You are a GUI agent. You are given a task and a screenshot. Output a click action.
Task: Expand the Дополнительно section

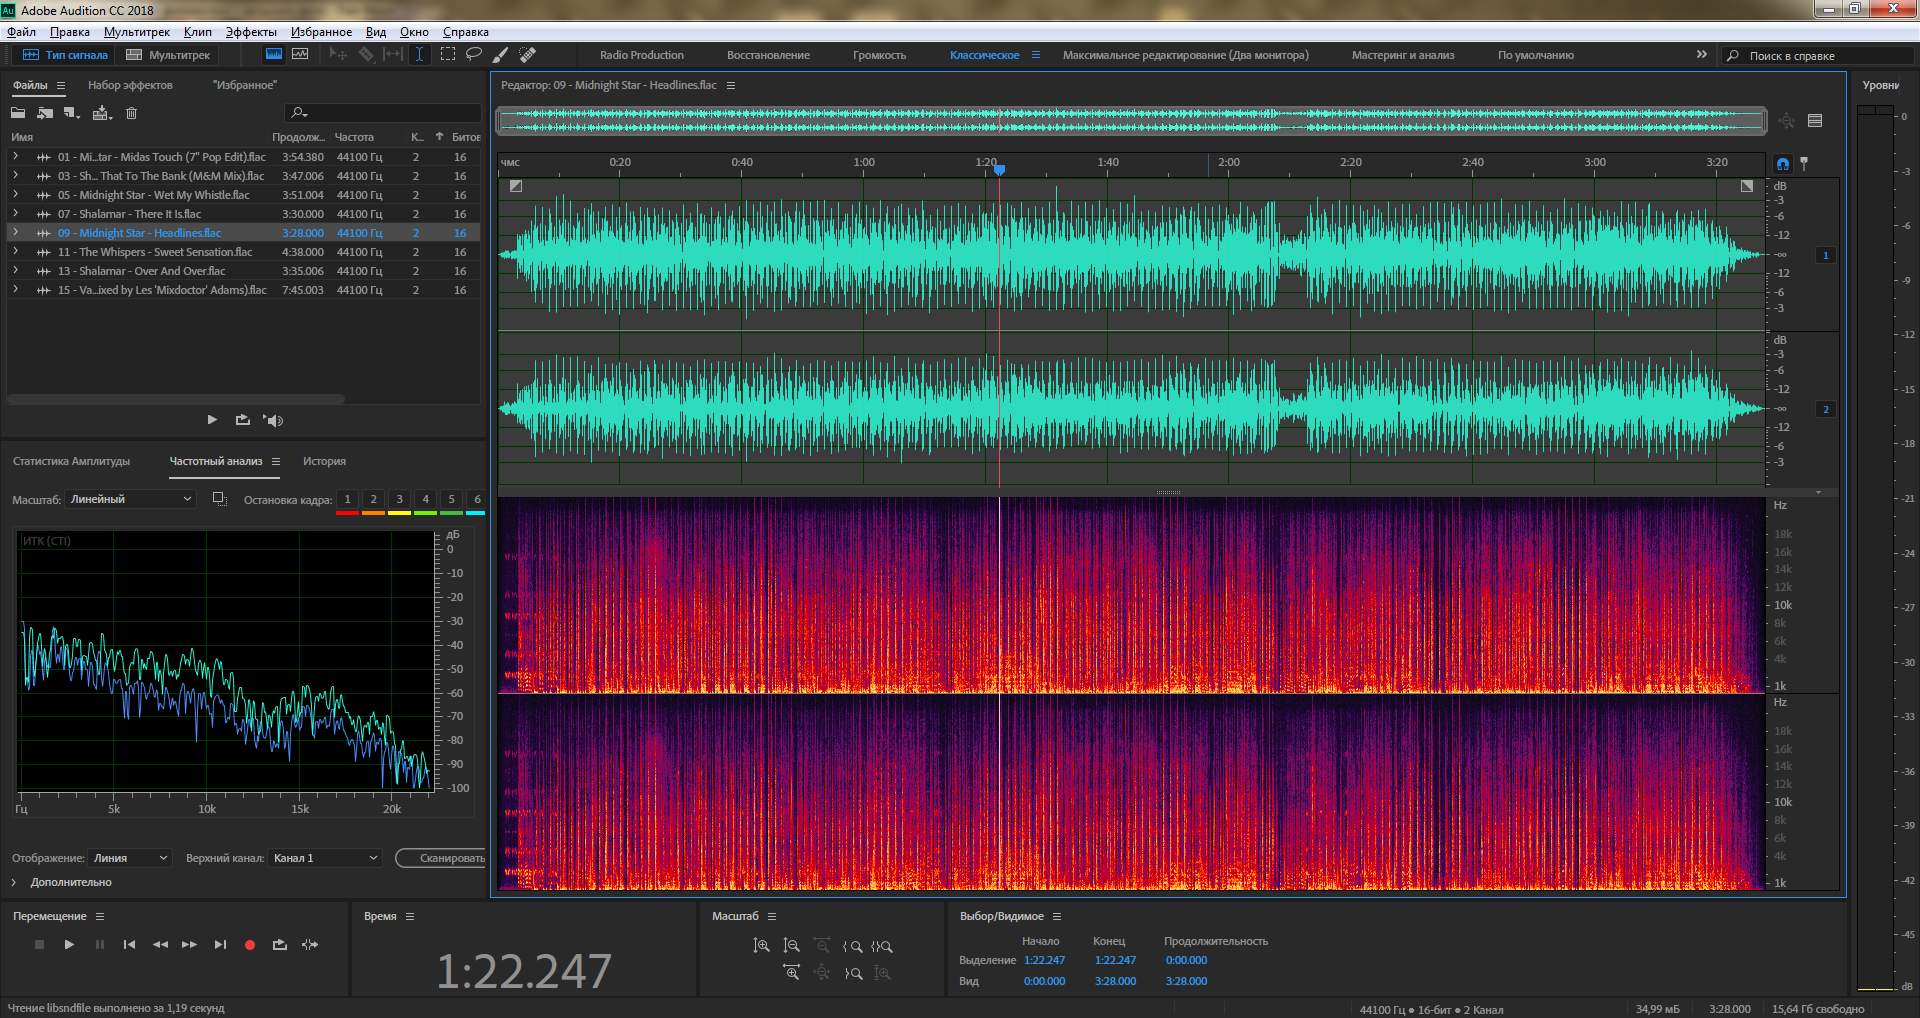click(61, 882)
